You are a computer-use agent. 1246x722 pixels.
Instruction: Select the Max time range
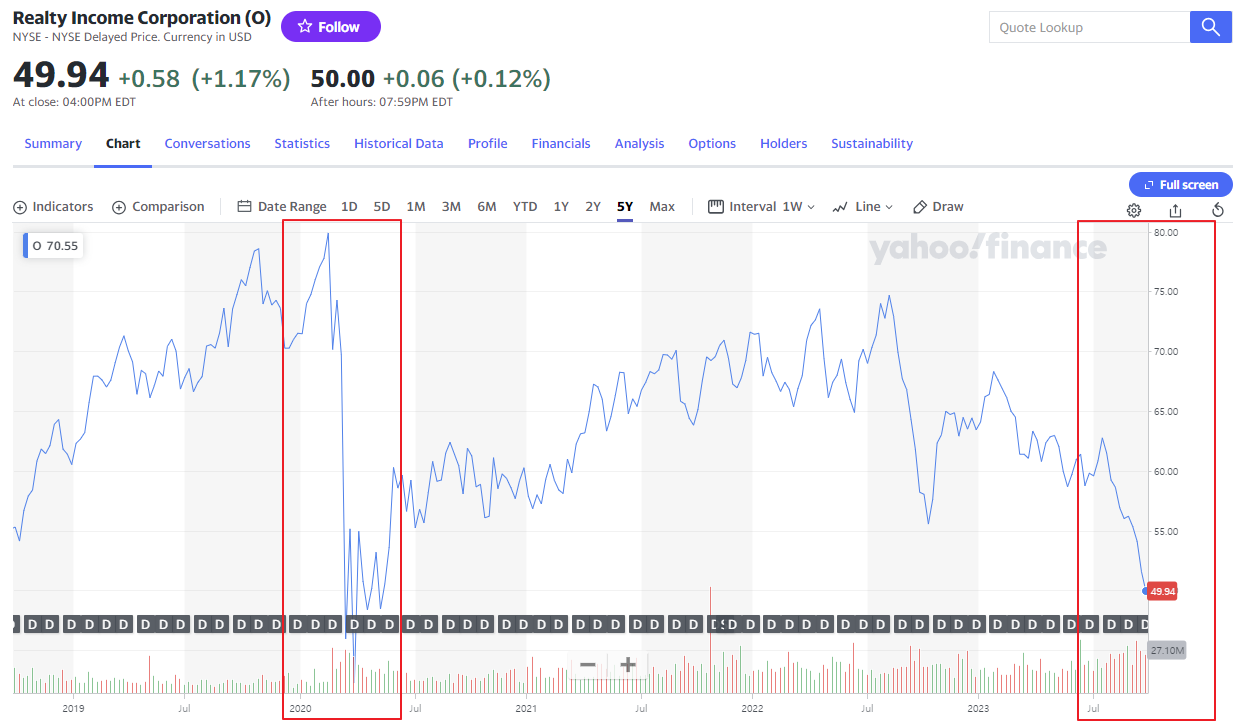coord(662,206)
